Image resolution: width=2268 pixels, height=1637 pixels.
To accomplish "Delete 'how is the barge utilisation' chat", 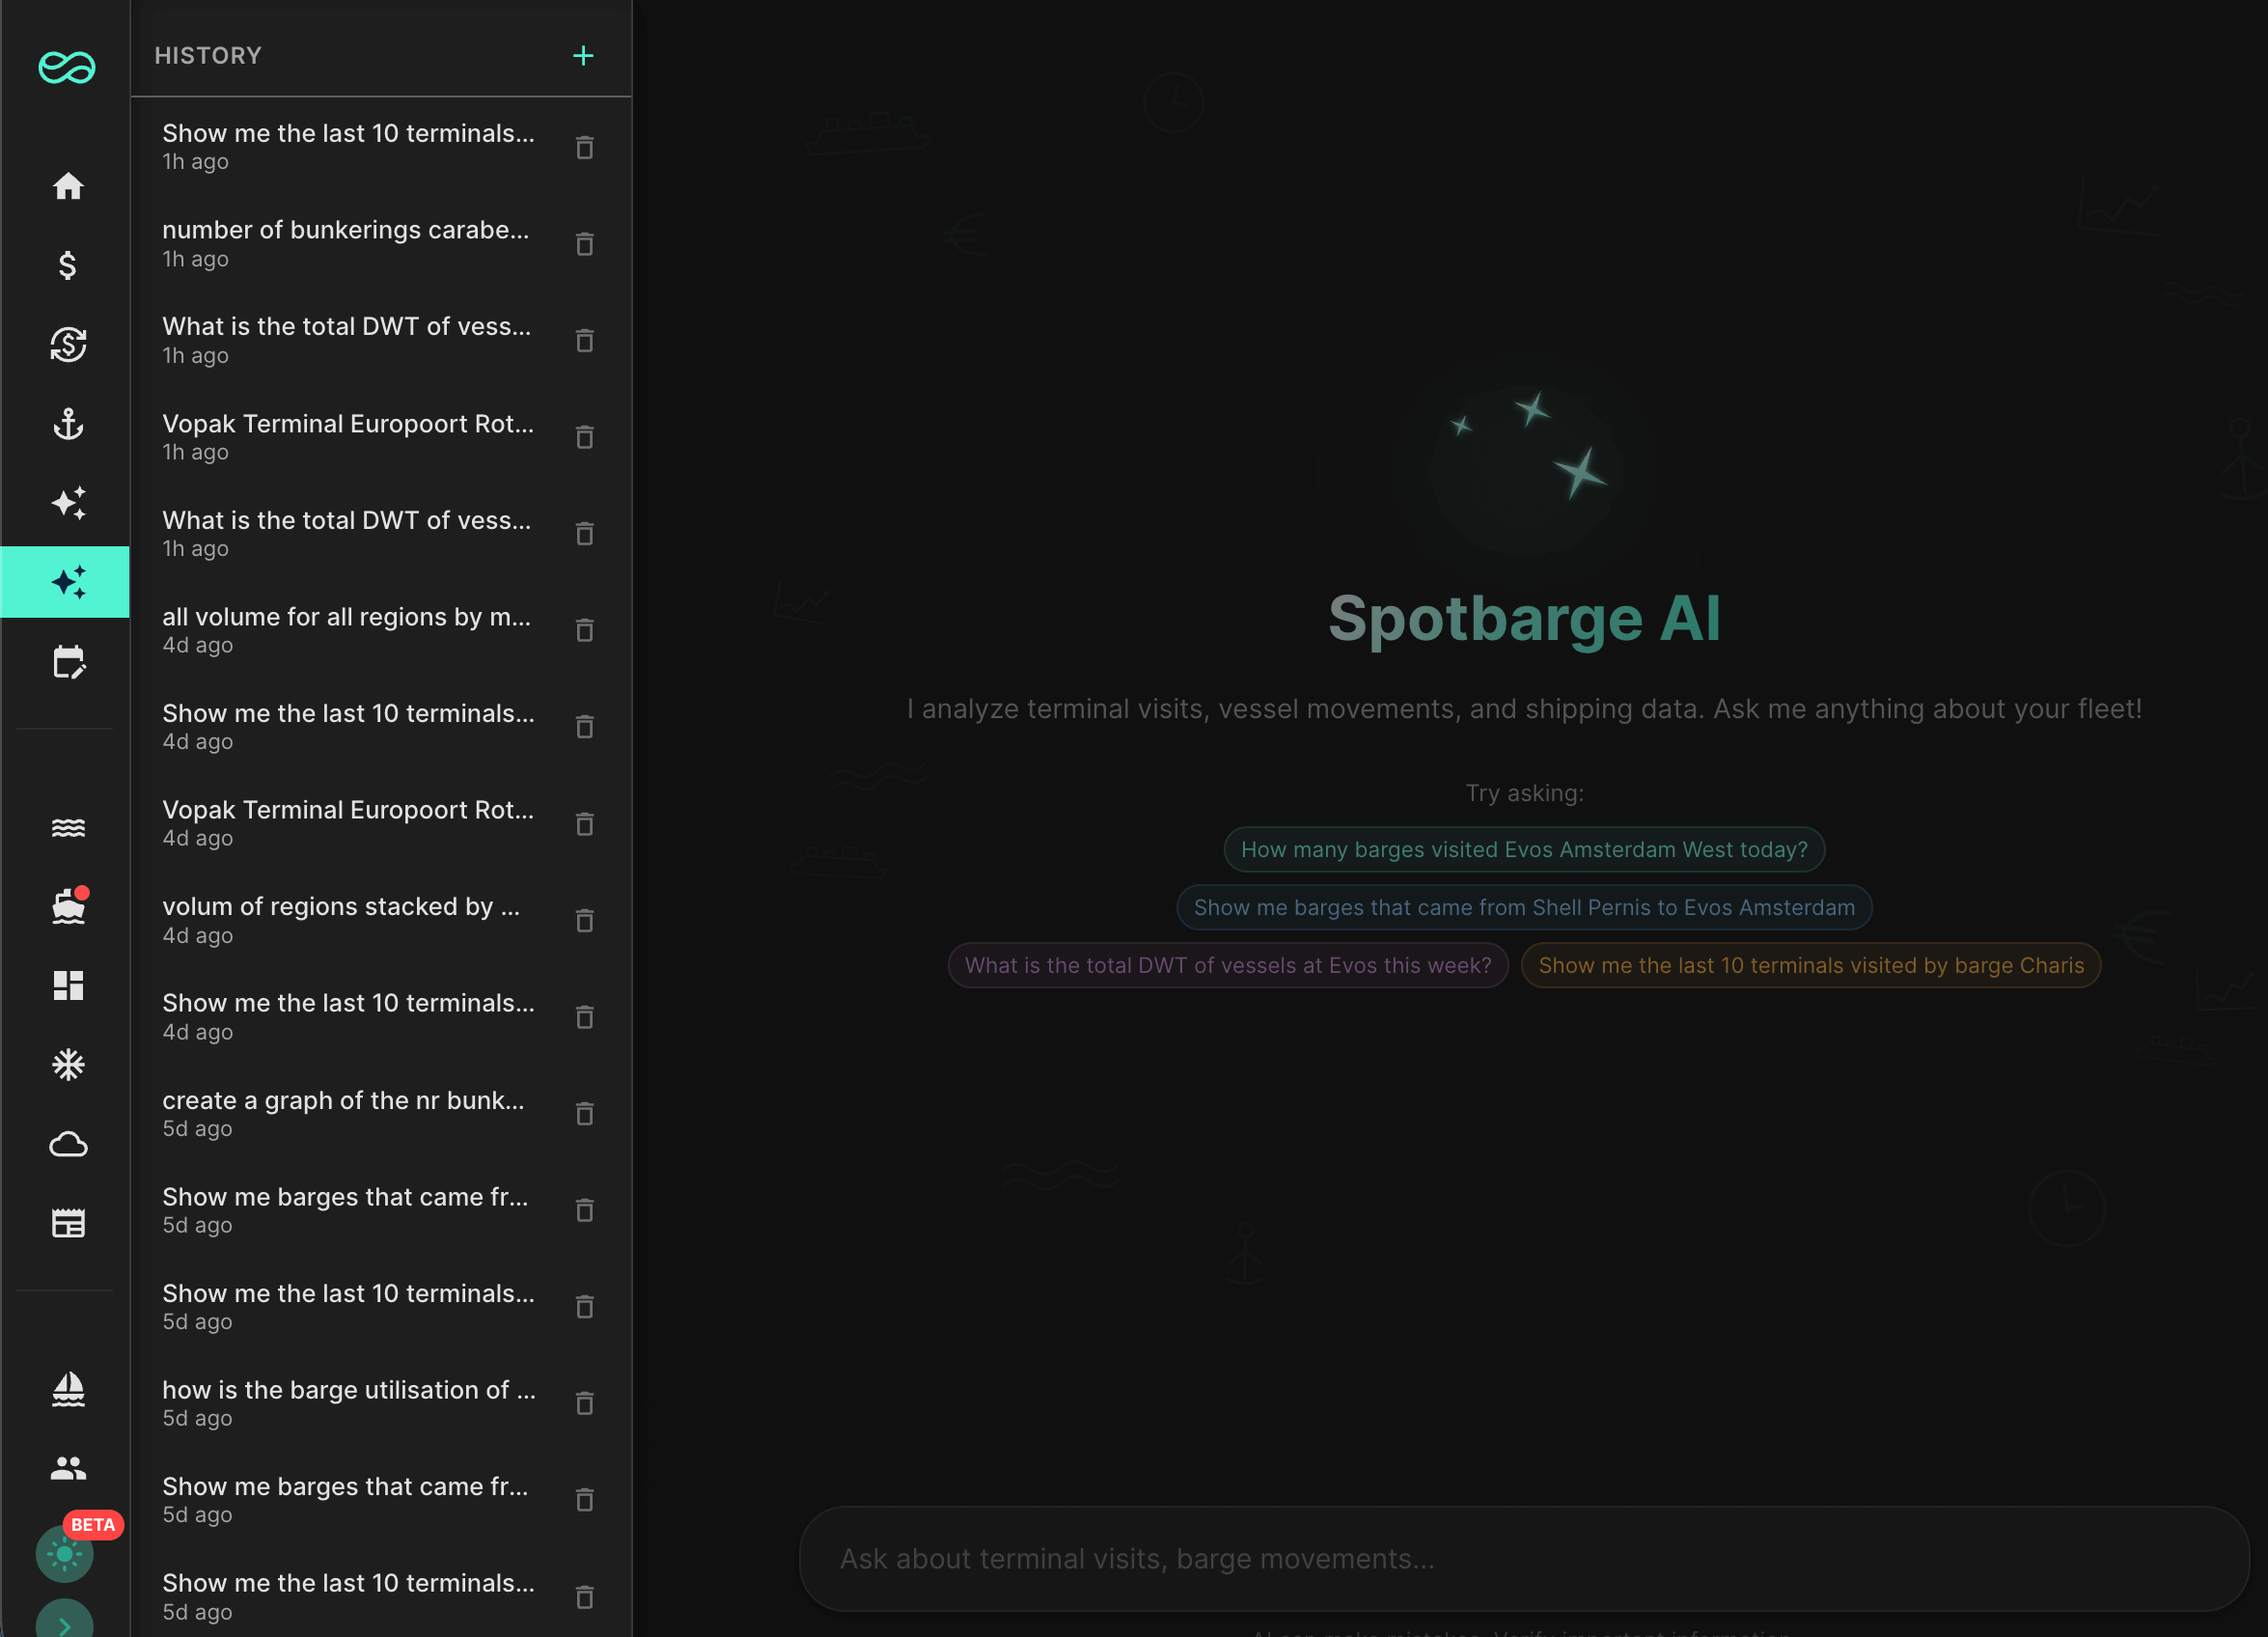I will (x=585, y=1404).
